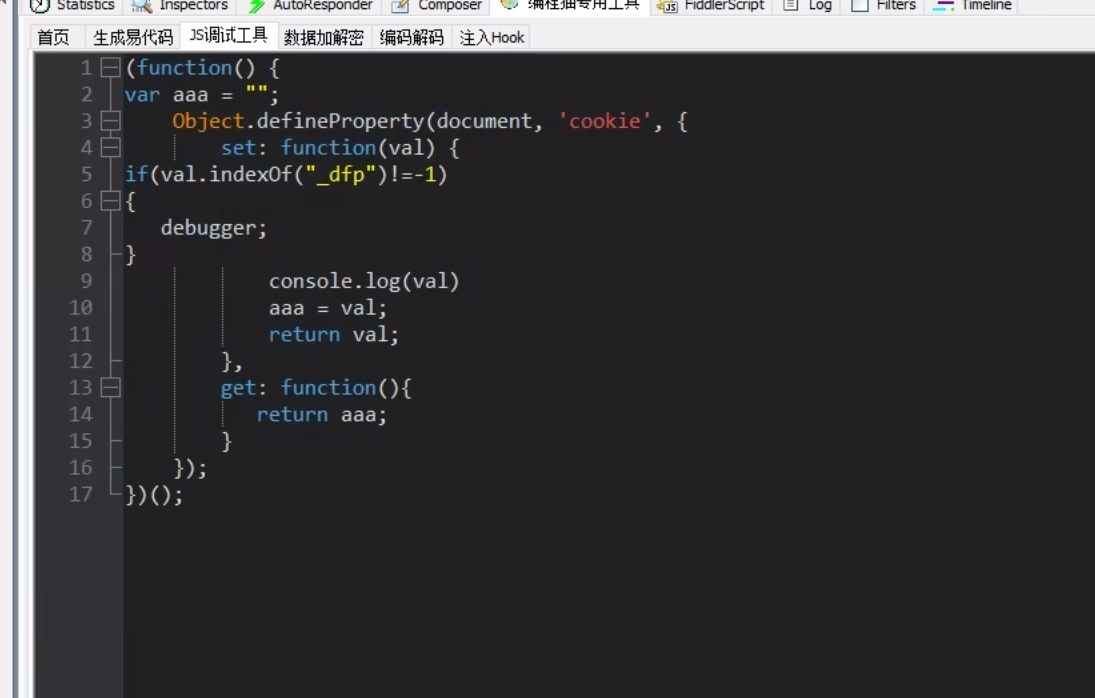Click the 'cookie' string literal

point(605,121)
